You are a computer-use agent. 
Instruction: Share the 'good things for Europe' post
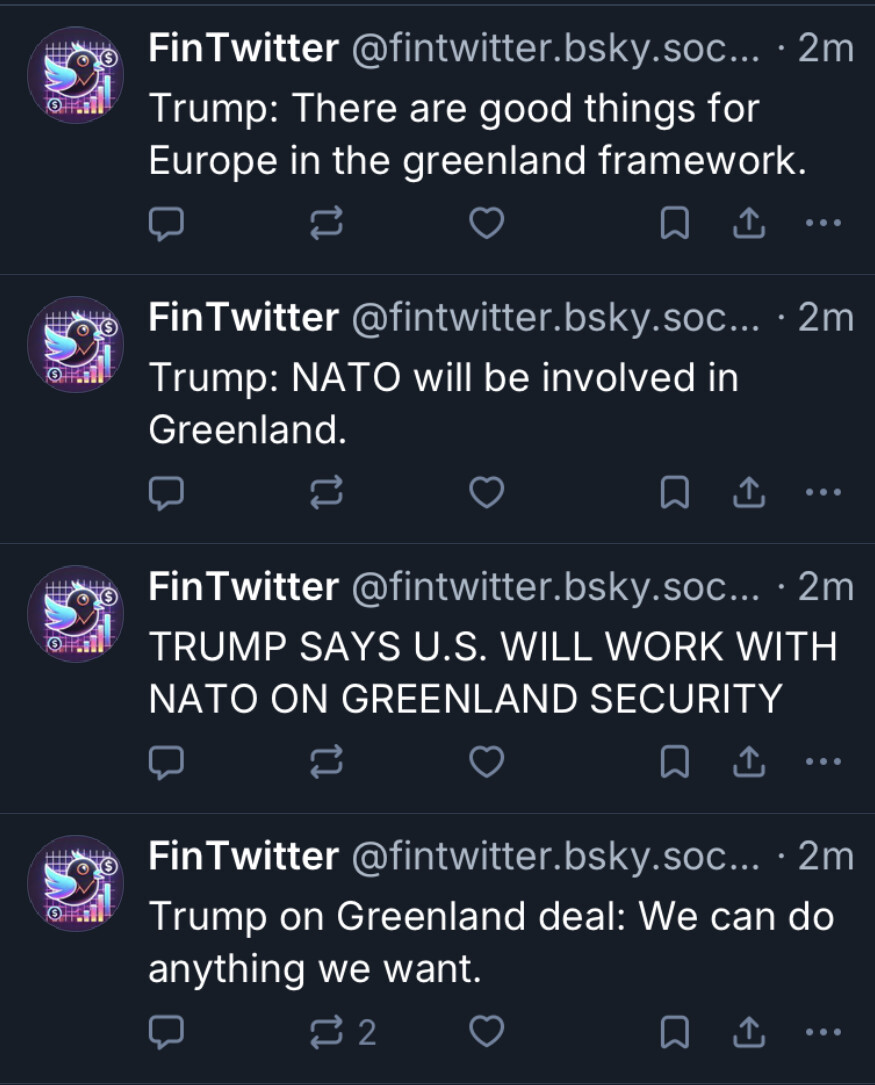coord(748,224)
